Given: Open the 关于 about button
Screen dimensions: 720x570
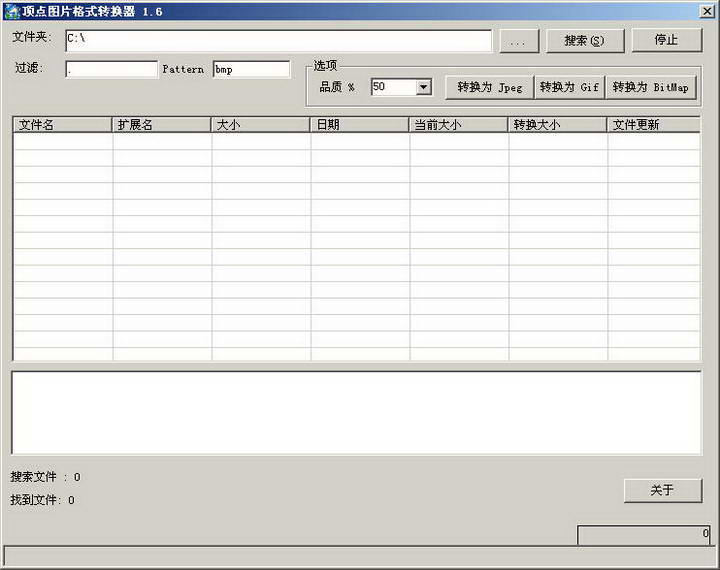Looking at the screenshot, I should pyautogui.click(x=662, y=490).
